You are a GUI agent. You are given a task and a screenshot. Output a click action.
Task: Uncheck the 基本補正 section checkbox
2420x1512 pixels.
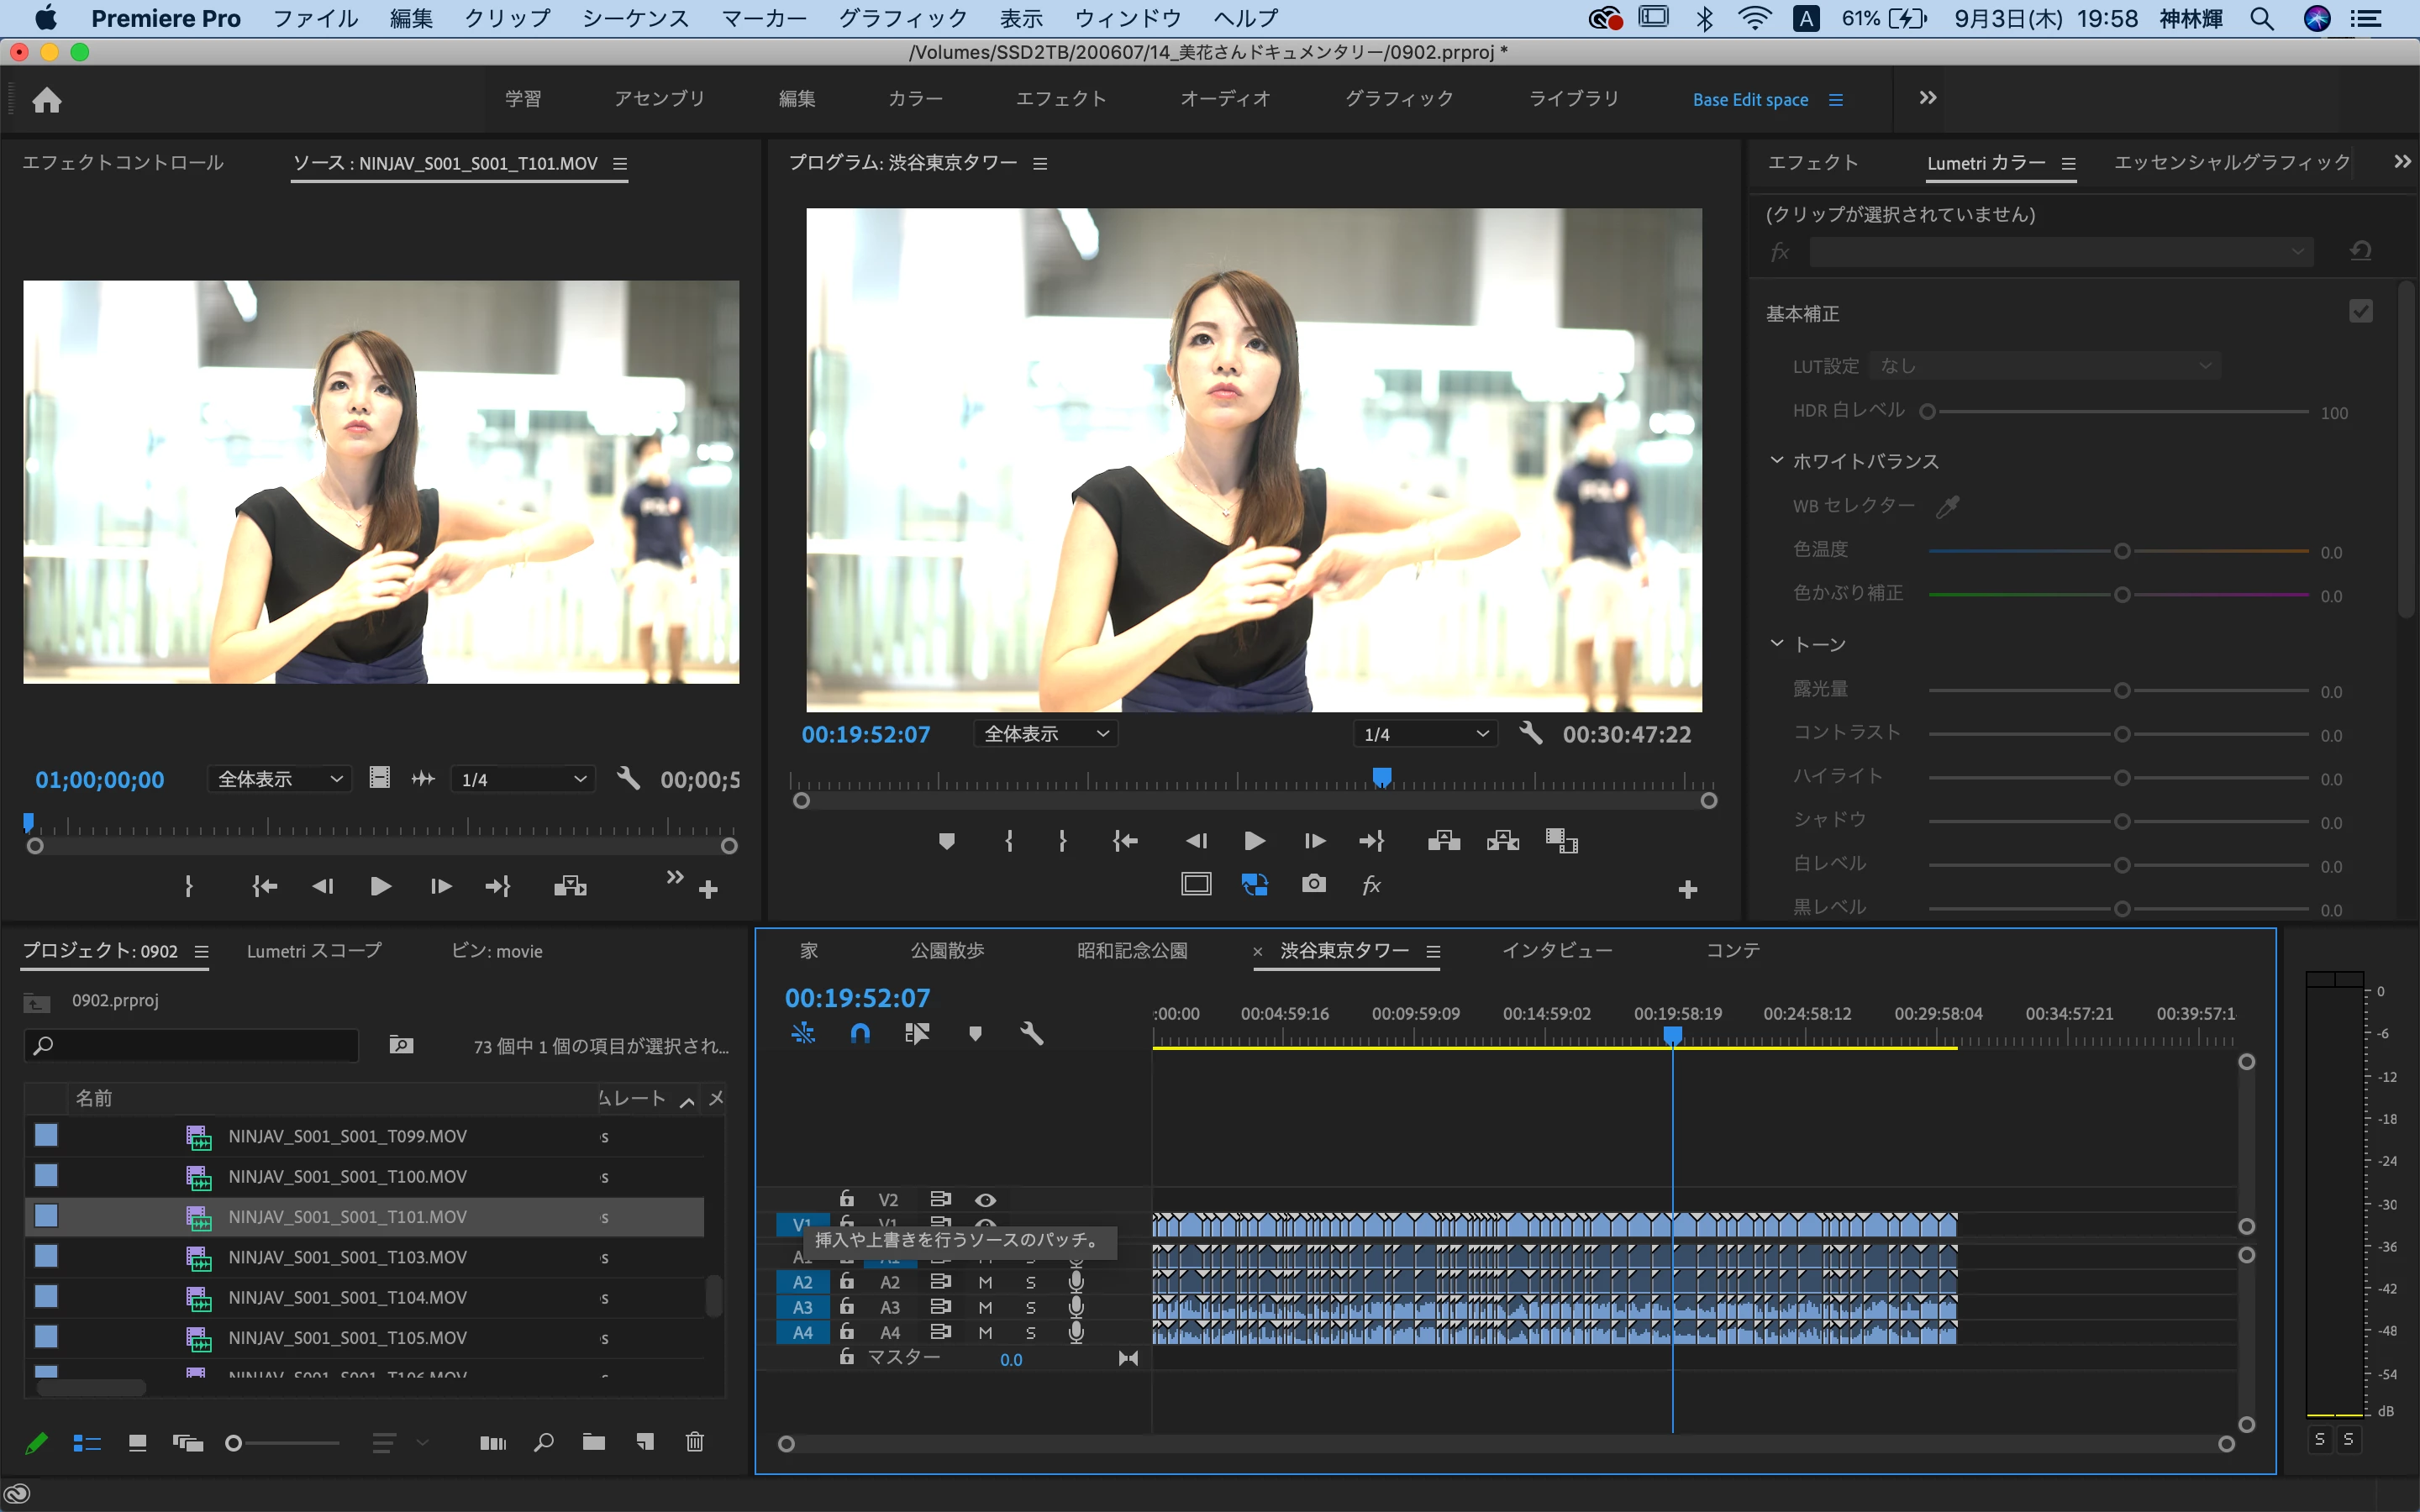click(x=2360, y=312)
